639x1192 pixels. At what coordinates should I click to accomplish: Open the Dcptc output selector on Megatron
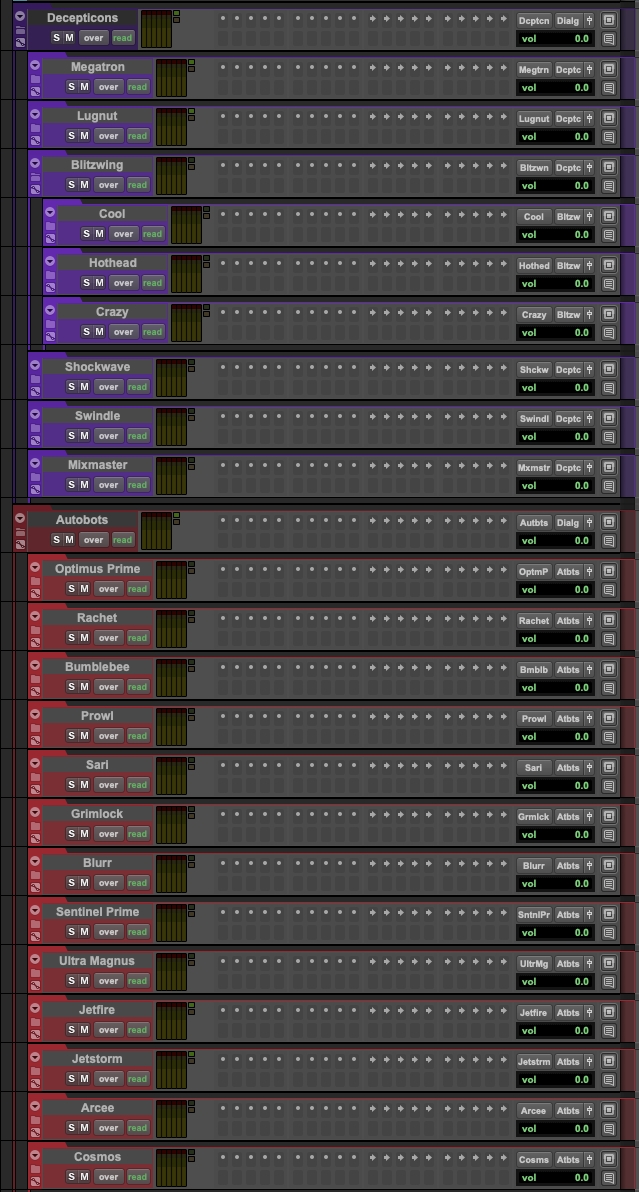(x=568, y=70)
